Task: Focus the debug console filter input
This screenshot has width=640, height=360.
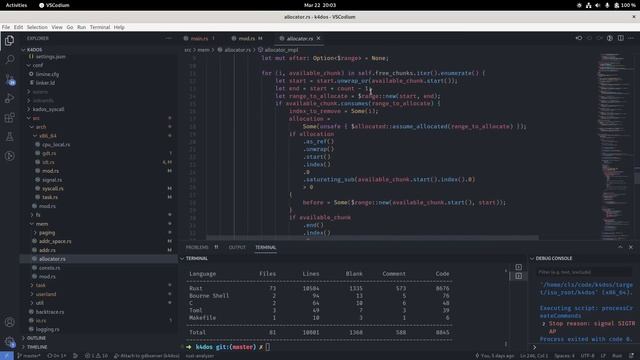Action: tap(584, 272)
